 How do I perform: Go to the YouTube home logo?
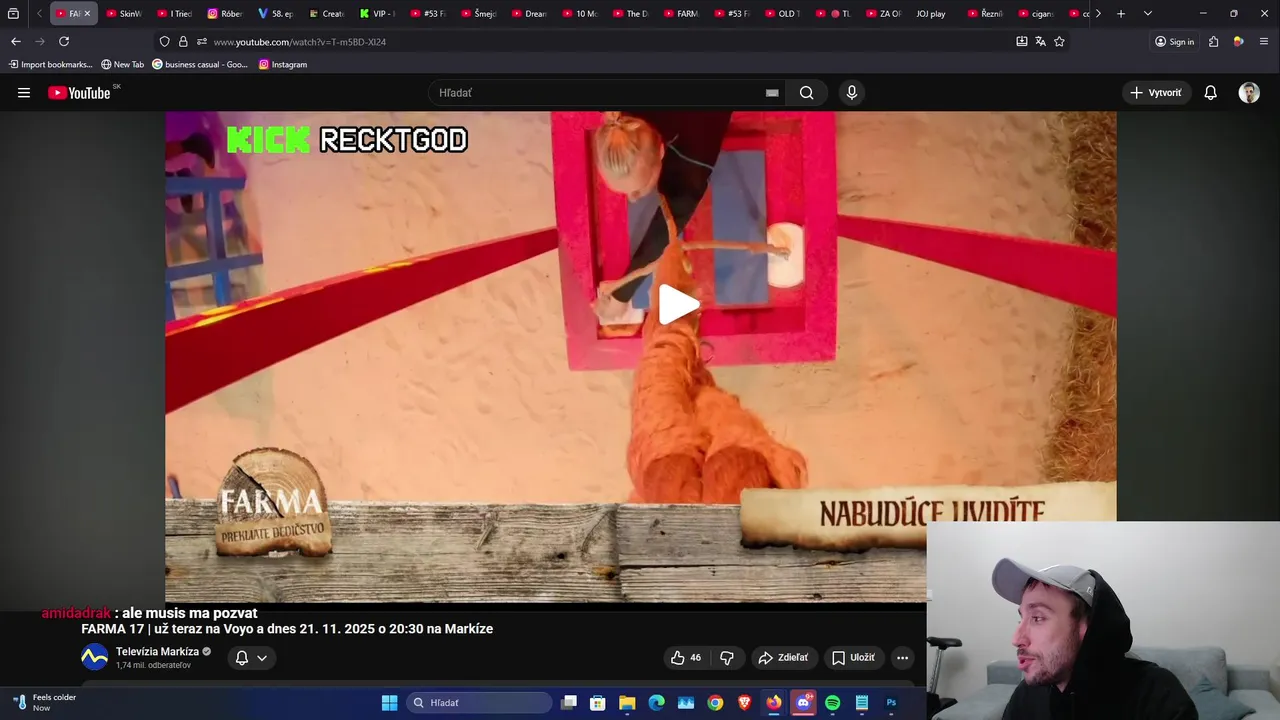point(80,93)
